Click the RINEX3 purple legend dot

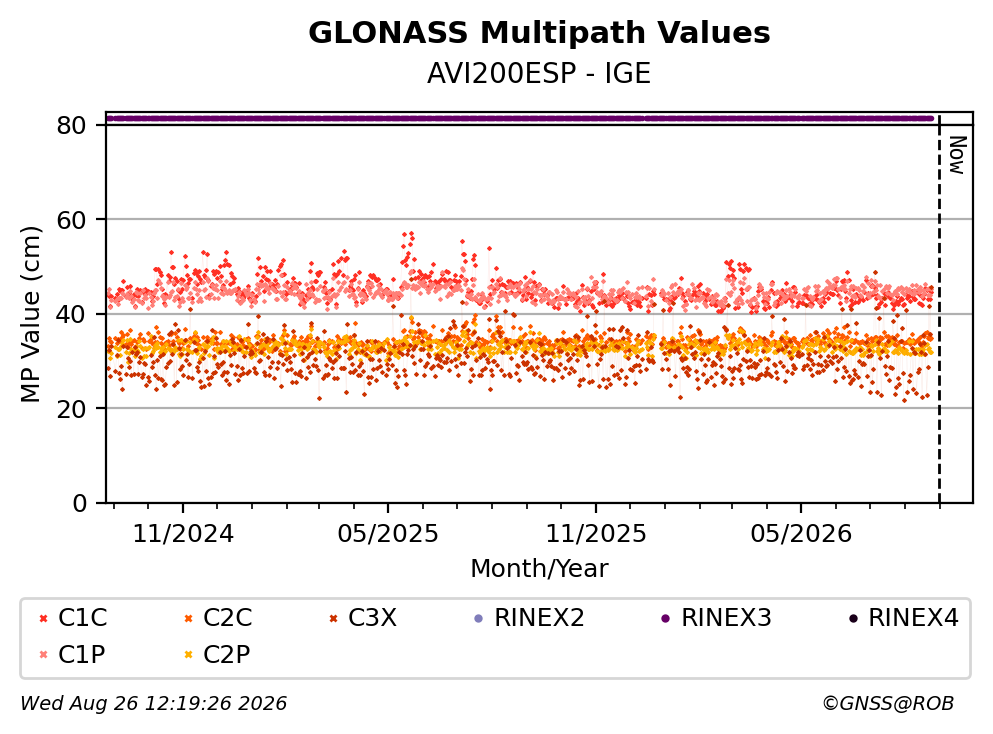pyautogui.click(x=666, y=619)
